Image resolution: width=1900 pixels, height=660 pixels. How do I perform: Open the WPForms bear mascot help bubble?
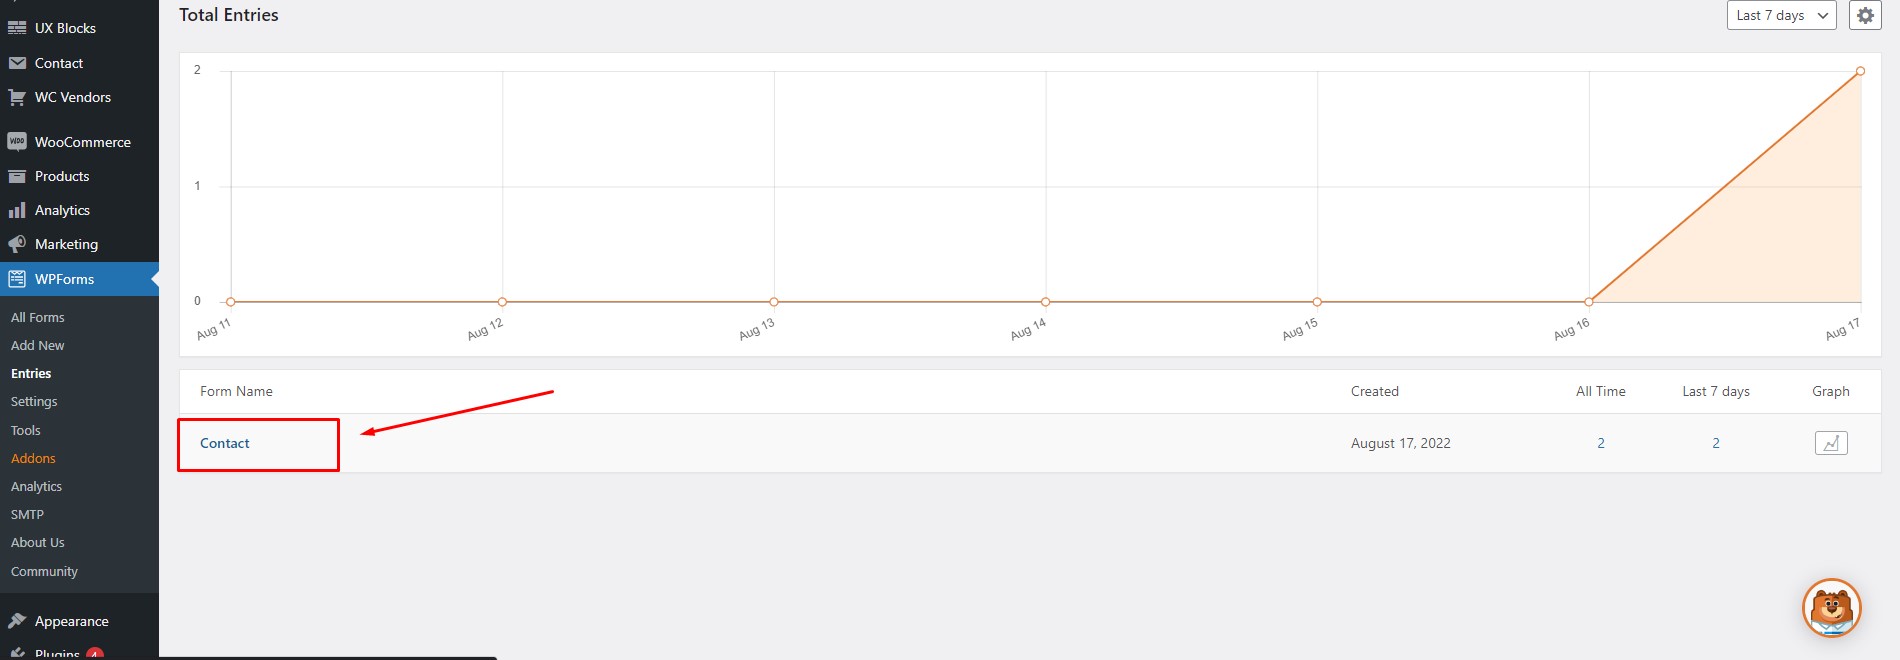point(1832,608)
